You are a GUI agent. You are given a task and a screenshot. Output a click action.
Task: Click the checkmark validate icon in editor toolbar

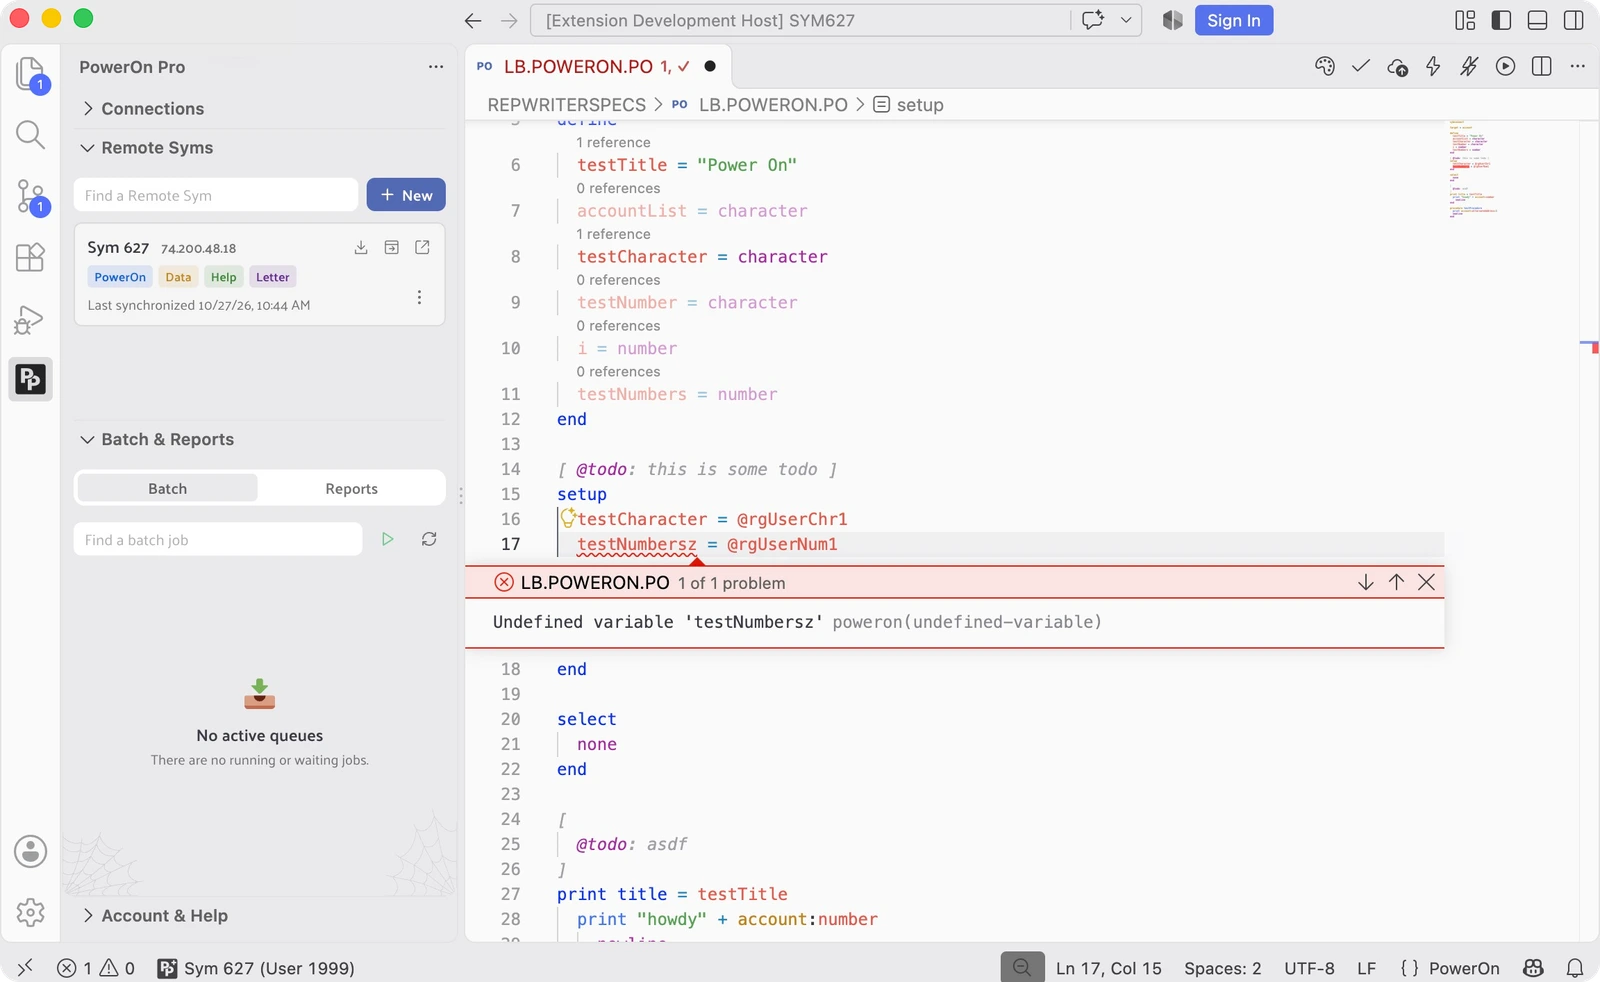1361,66
